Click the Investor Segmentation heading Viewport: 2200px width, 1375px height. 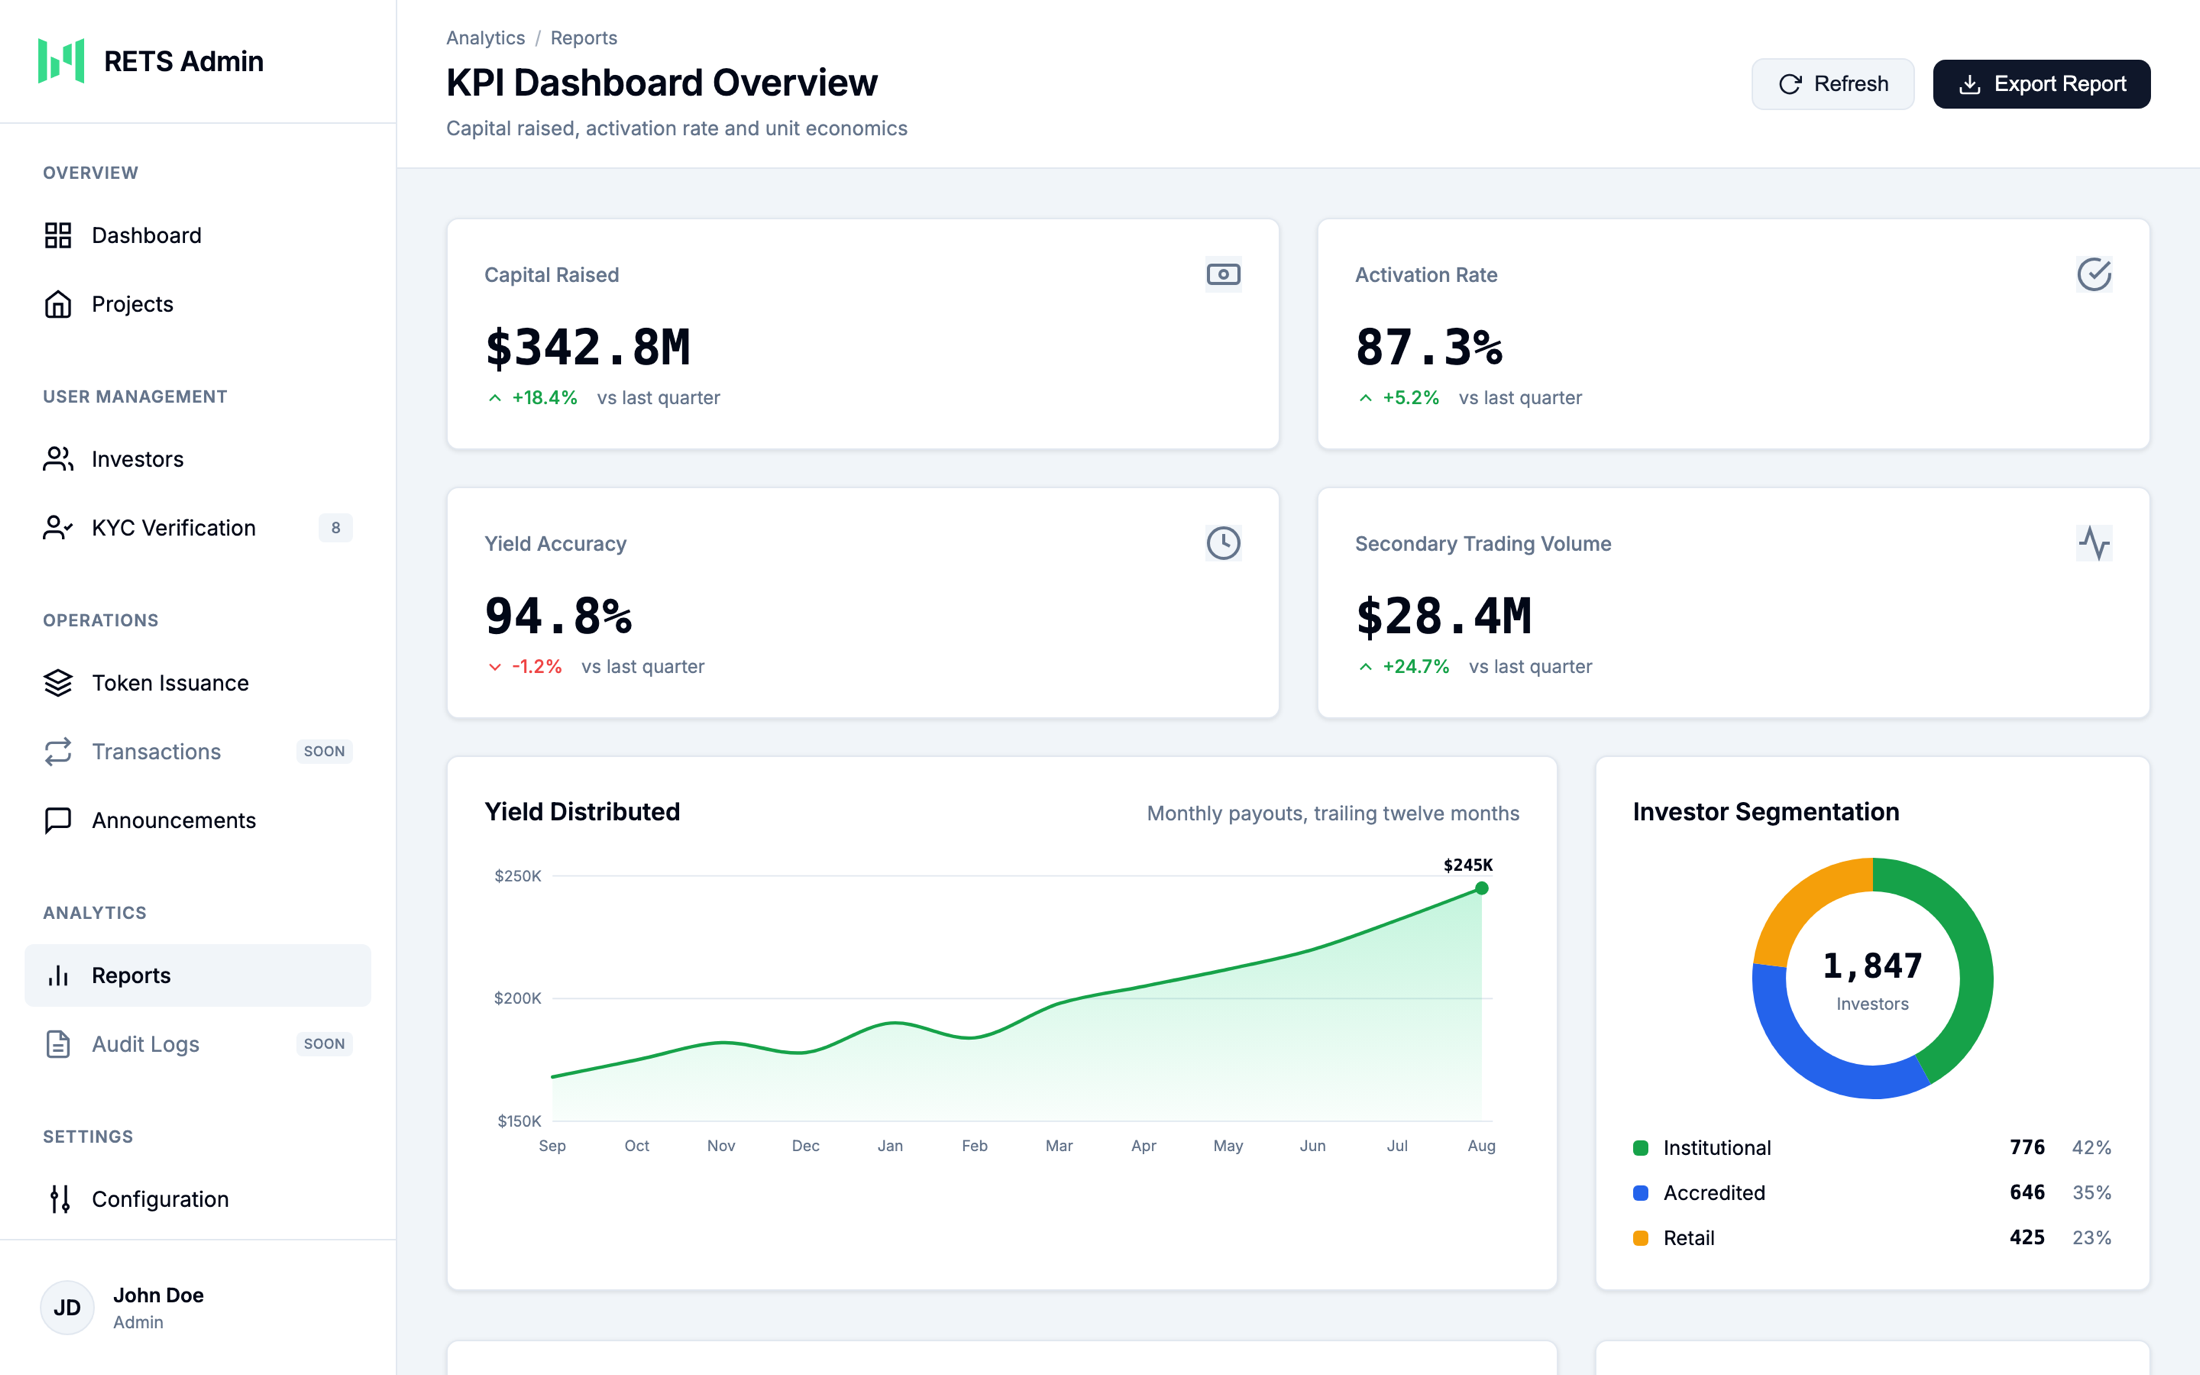point(1766,812)
